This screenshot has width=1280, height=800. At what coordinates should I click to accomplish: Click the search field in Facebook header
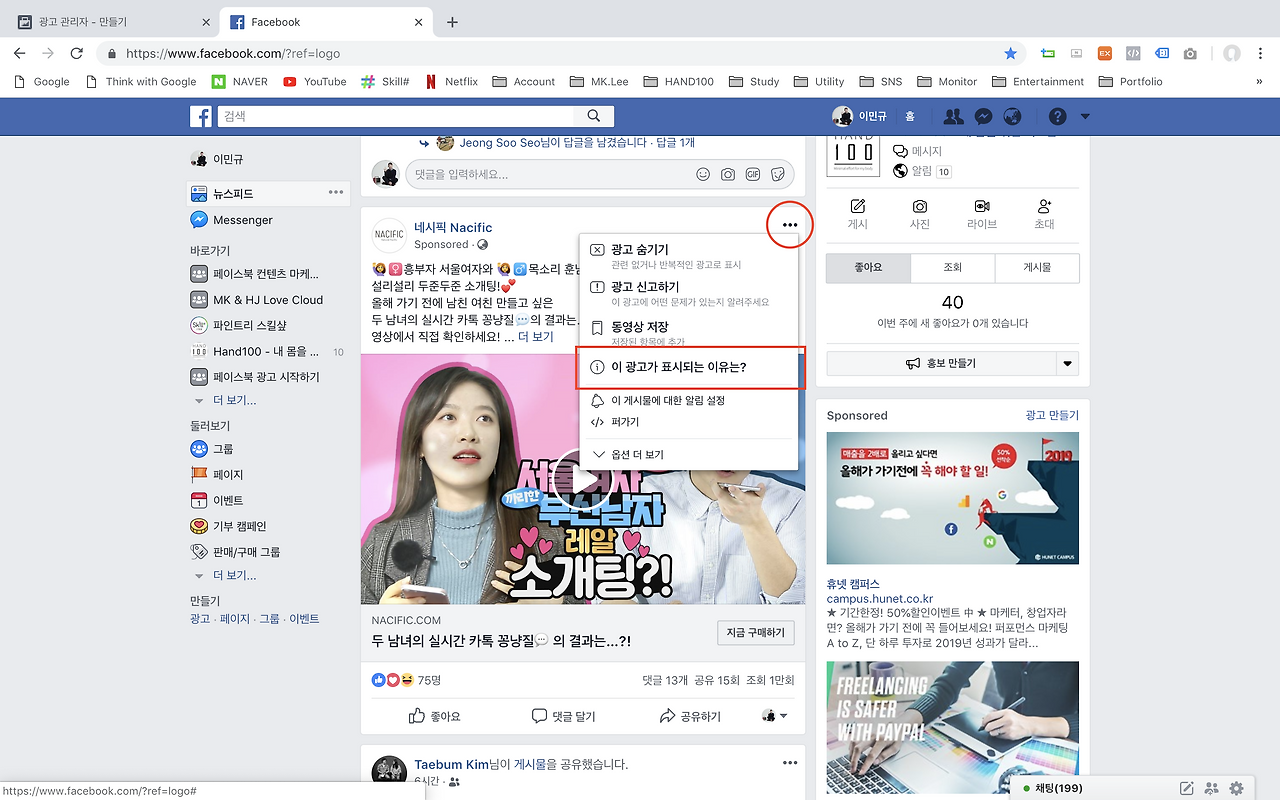tap(396, 116)
